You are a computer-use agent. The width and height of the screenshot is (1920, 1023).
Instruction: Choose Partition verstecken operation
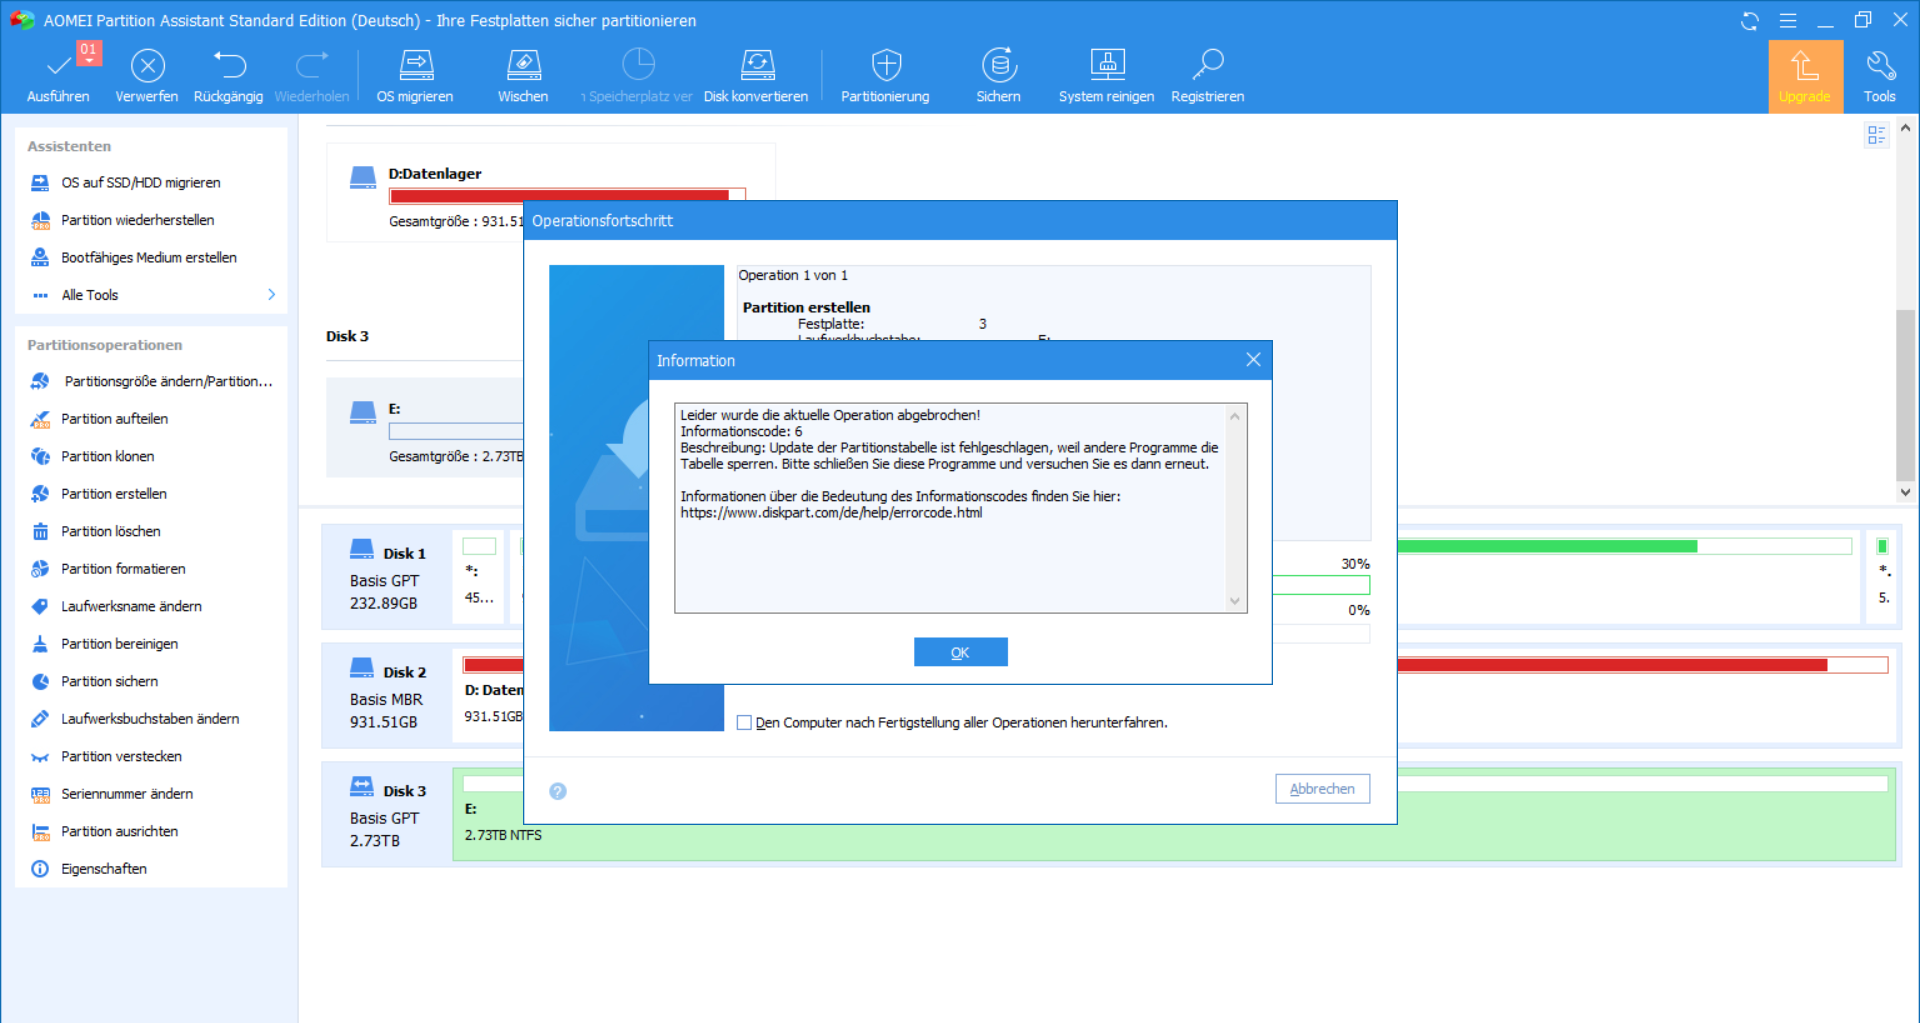tap(121, 756)
